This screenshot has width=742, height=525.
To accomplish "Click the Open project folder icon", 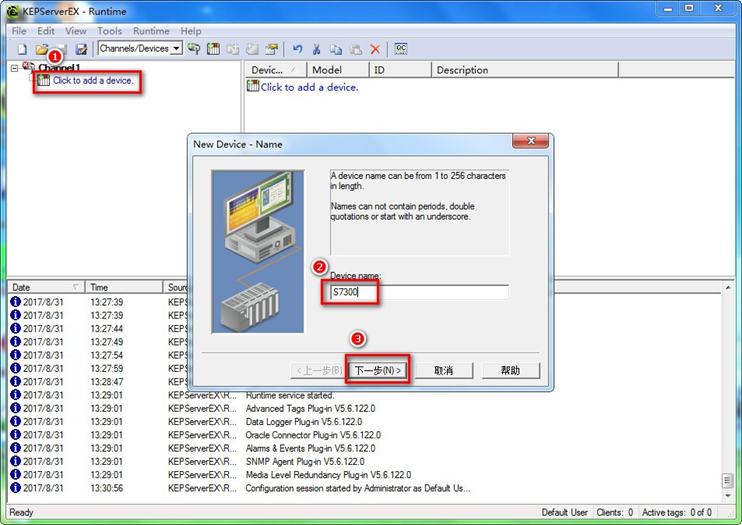I will 42,49.
